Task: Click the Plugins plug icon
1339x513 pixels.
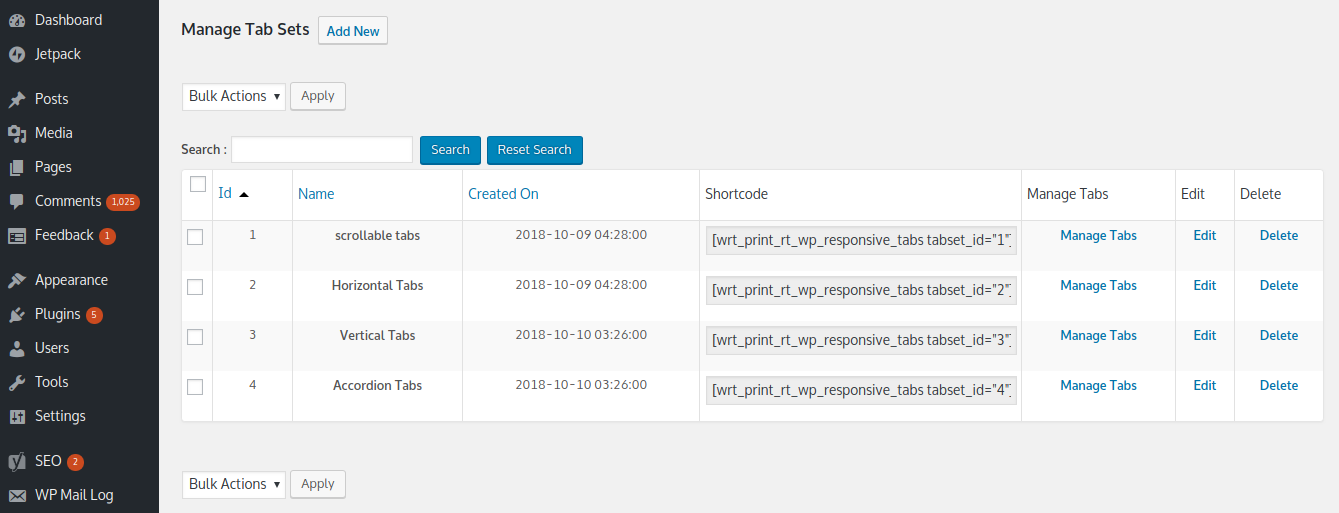Action: pos(17,315)
